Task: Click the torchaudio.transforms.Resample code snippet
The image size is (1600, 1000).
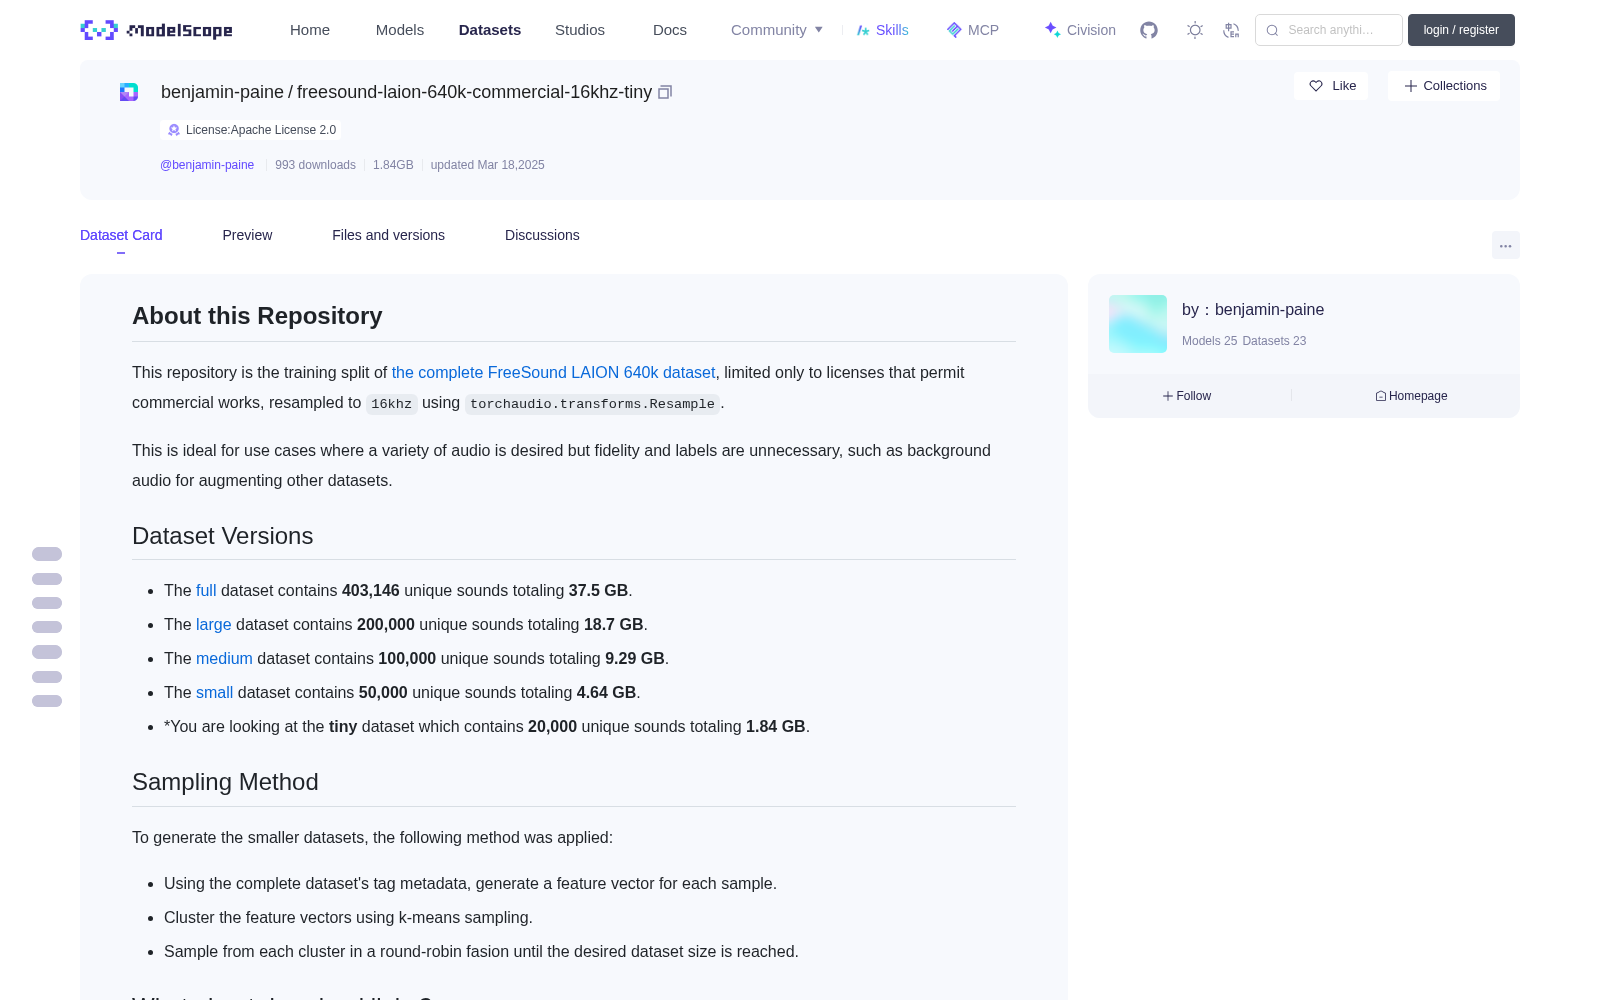Action: tap(592, 404)
